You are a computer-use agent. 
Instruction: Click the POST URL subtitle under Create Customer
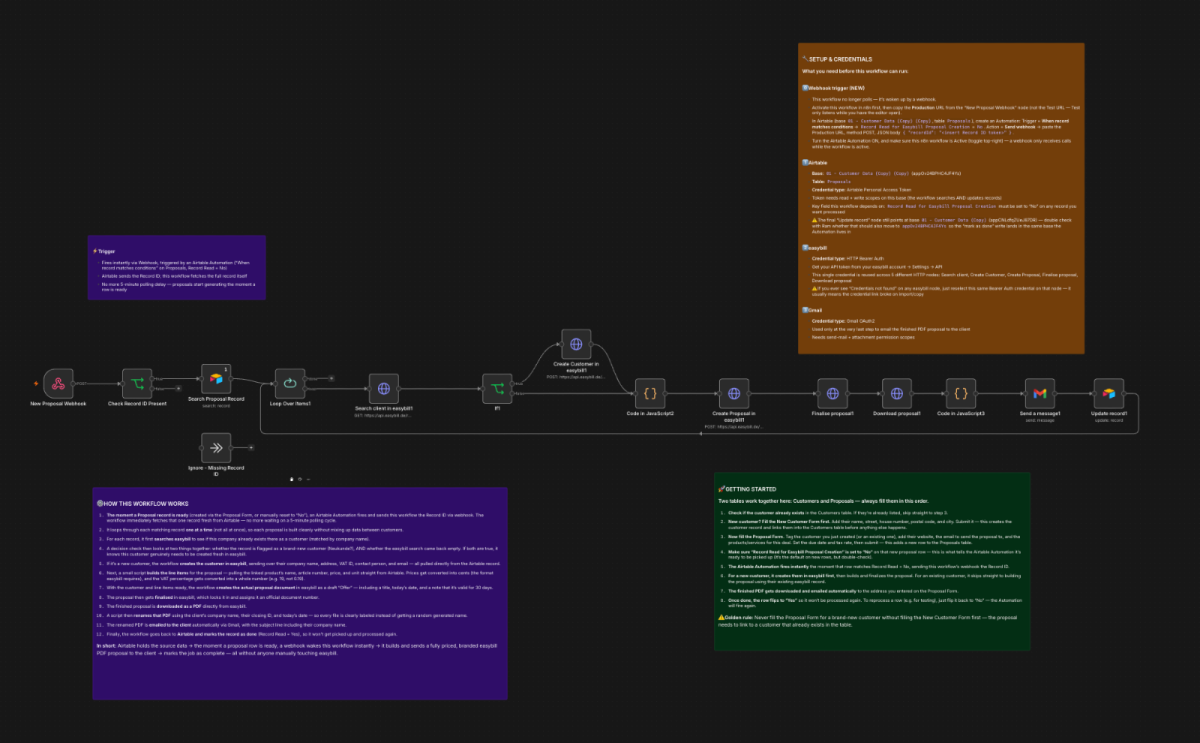click(577, 377)
